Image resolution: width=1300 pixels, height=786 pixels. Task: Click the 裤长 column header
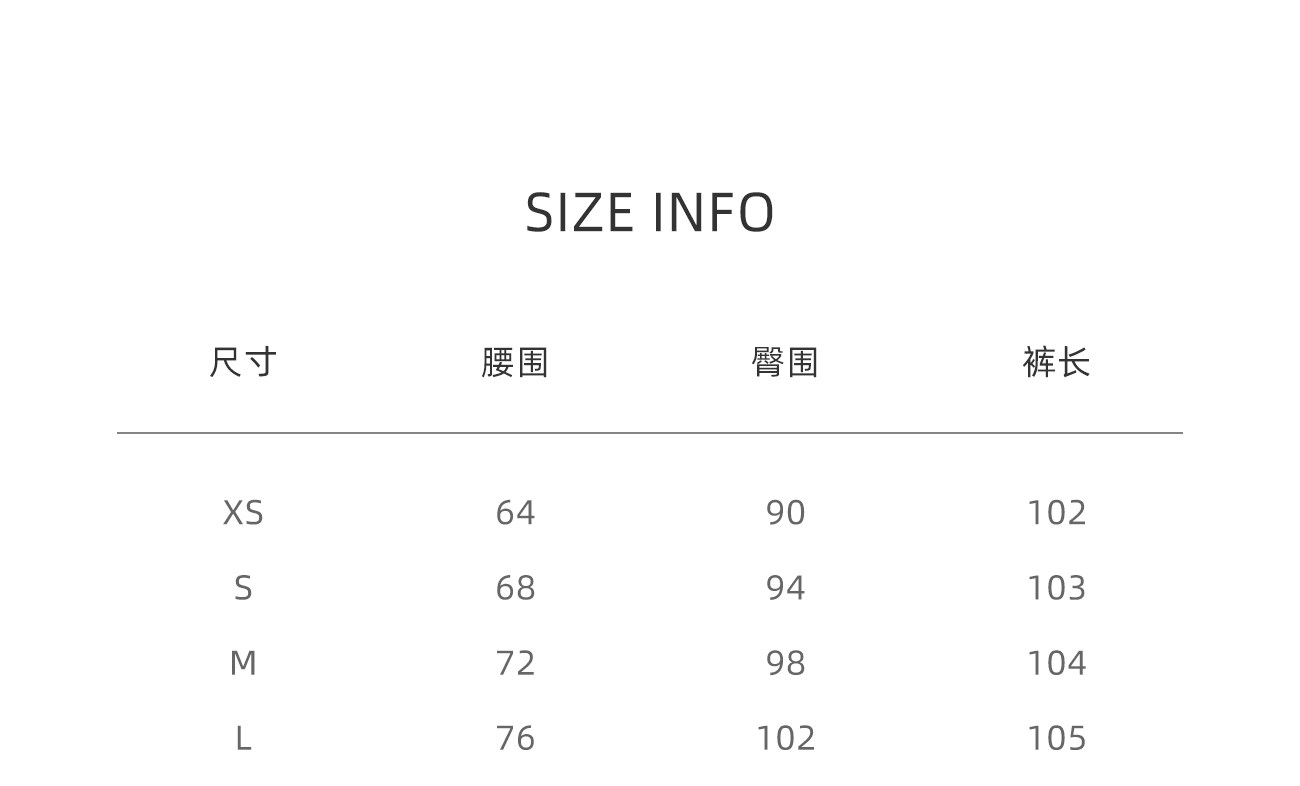tap(1056, 362)
